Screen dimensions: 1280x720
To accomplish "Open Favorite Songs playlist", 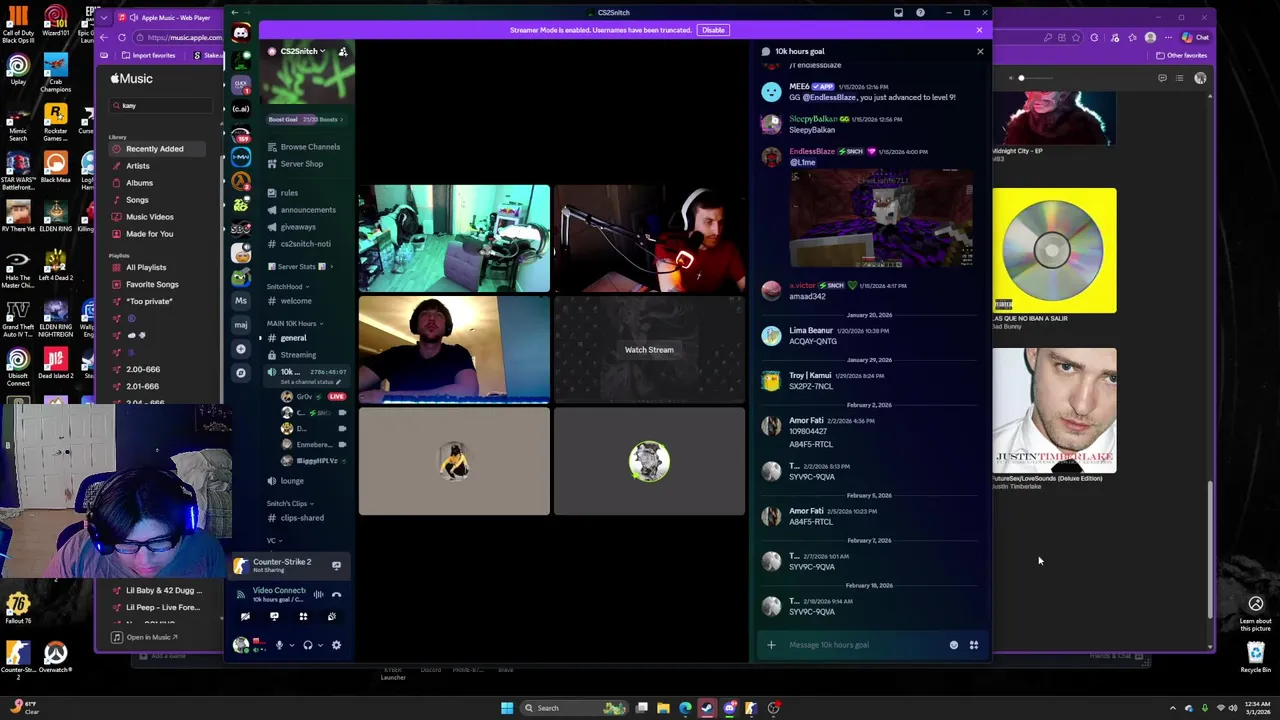I will coord(152,284).
